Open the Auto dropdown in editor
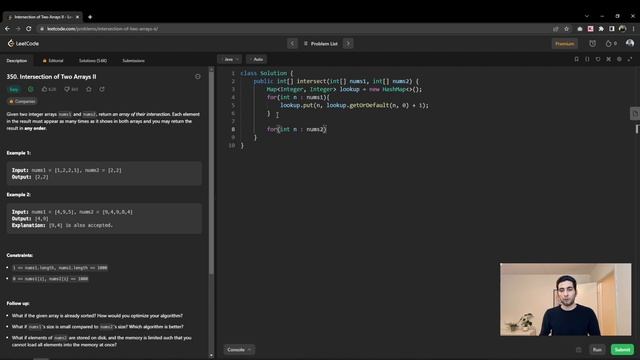 tap(256, 60)
